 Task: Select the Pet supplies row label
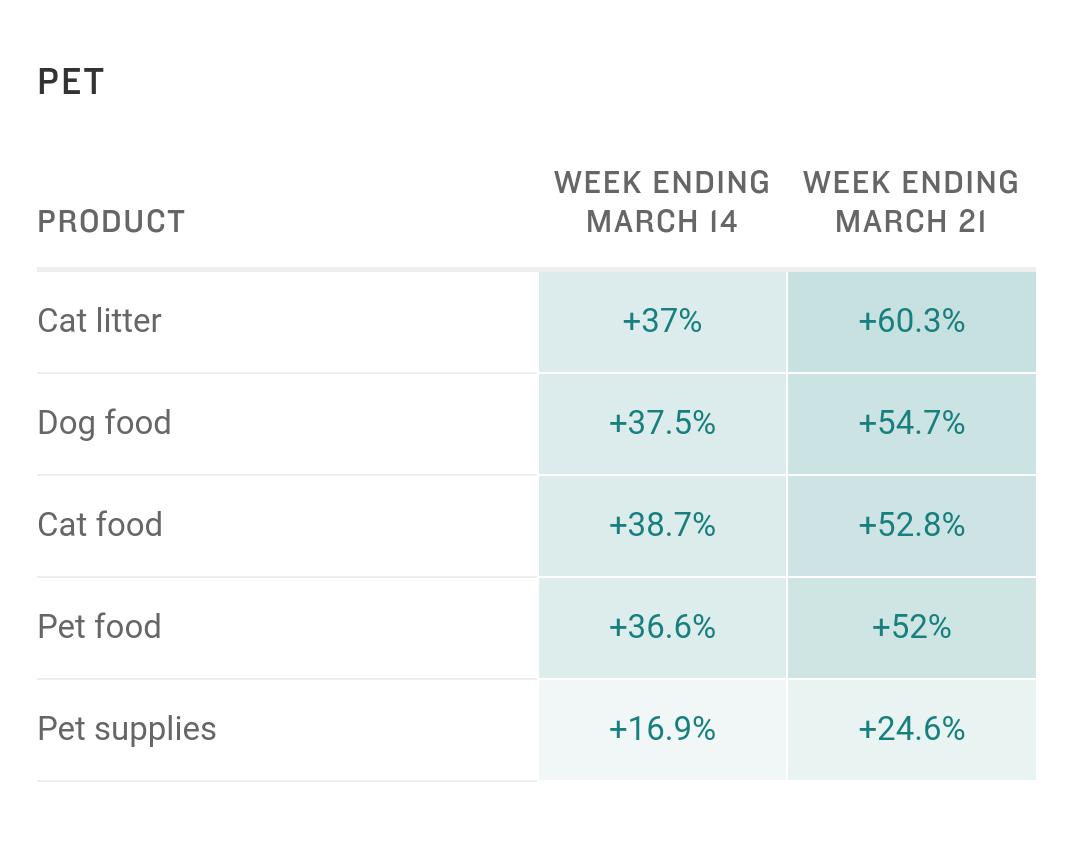click(x=127, y=729)
